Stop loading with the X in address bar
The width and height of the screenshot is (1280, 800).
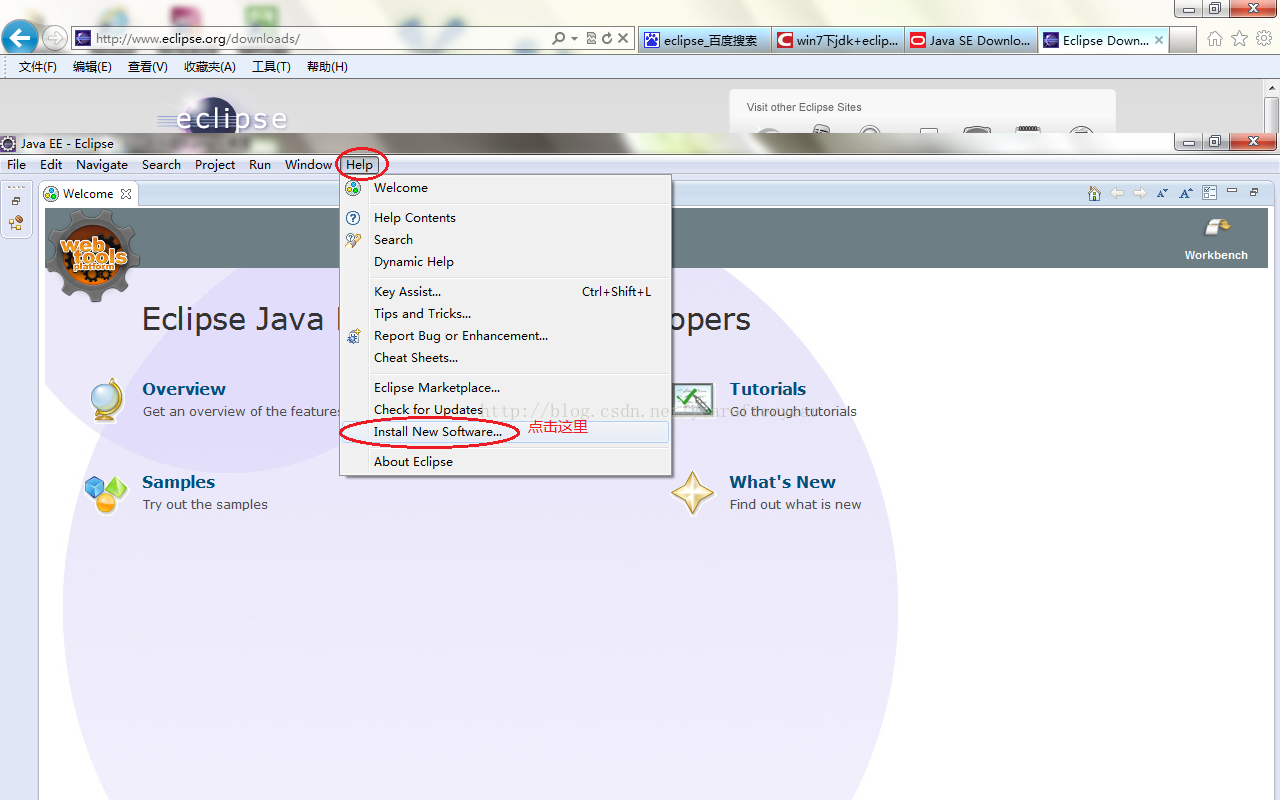[623, 39]
